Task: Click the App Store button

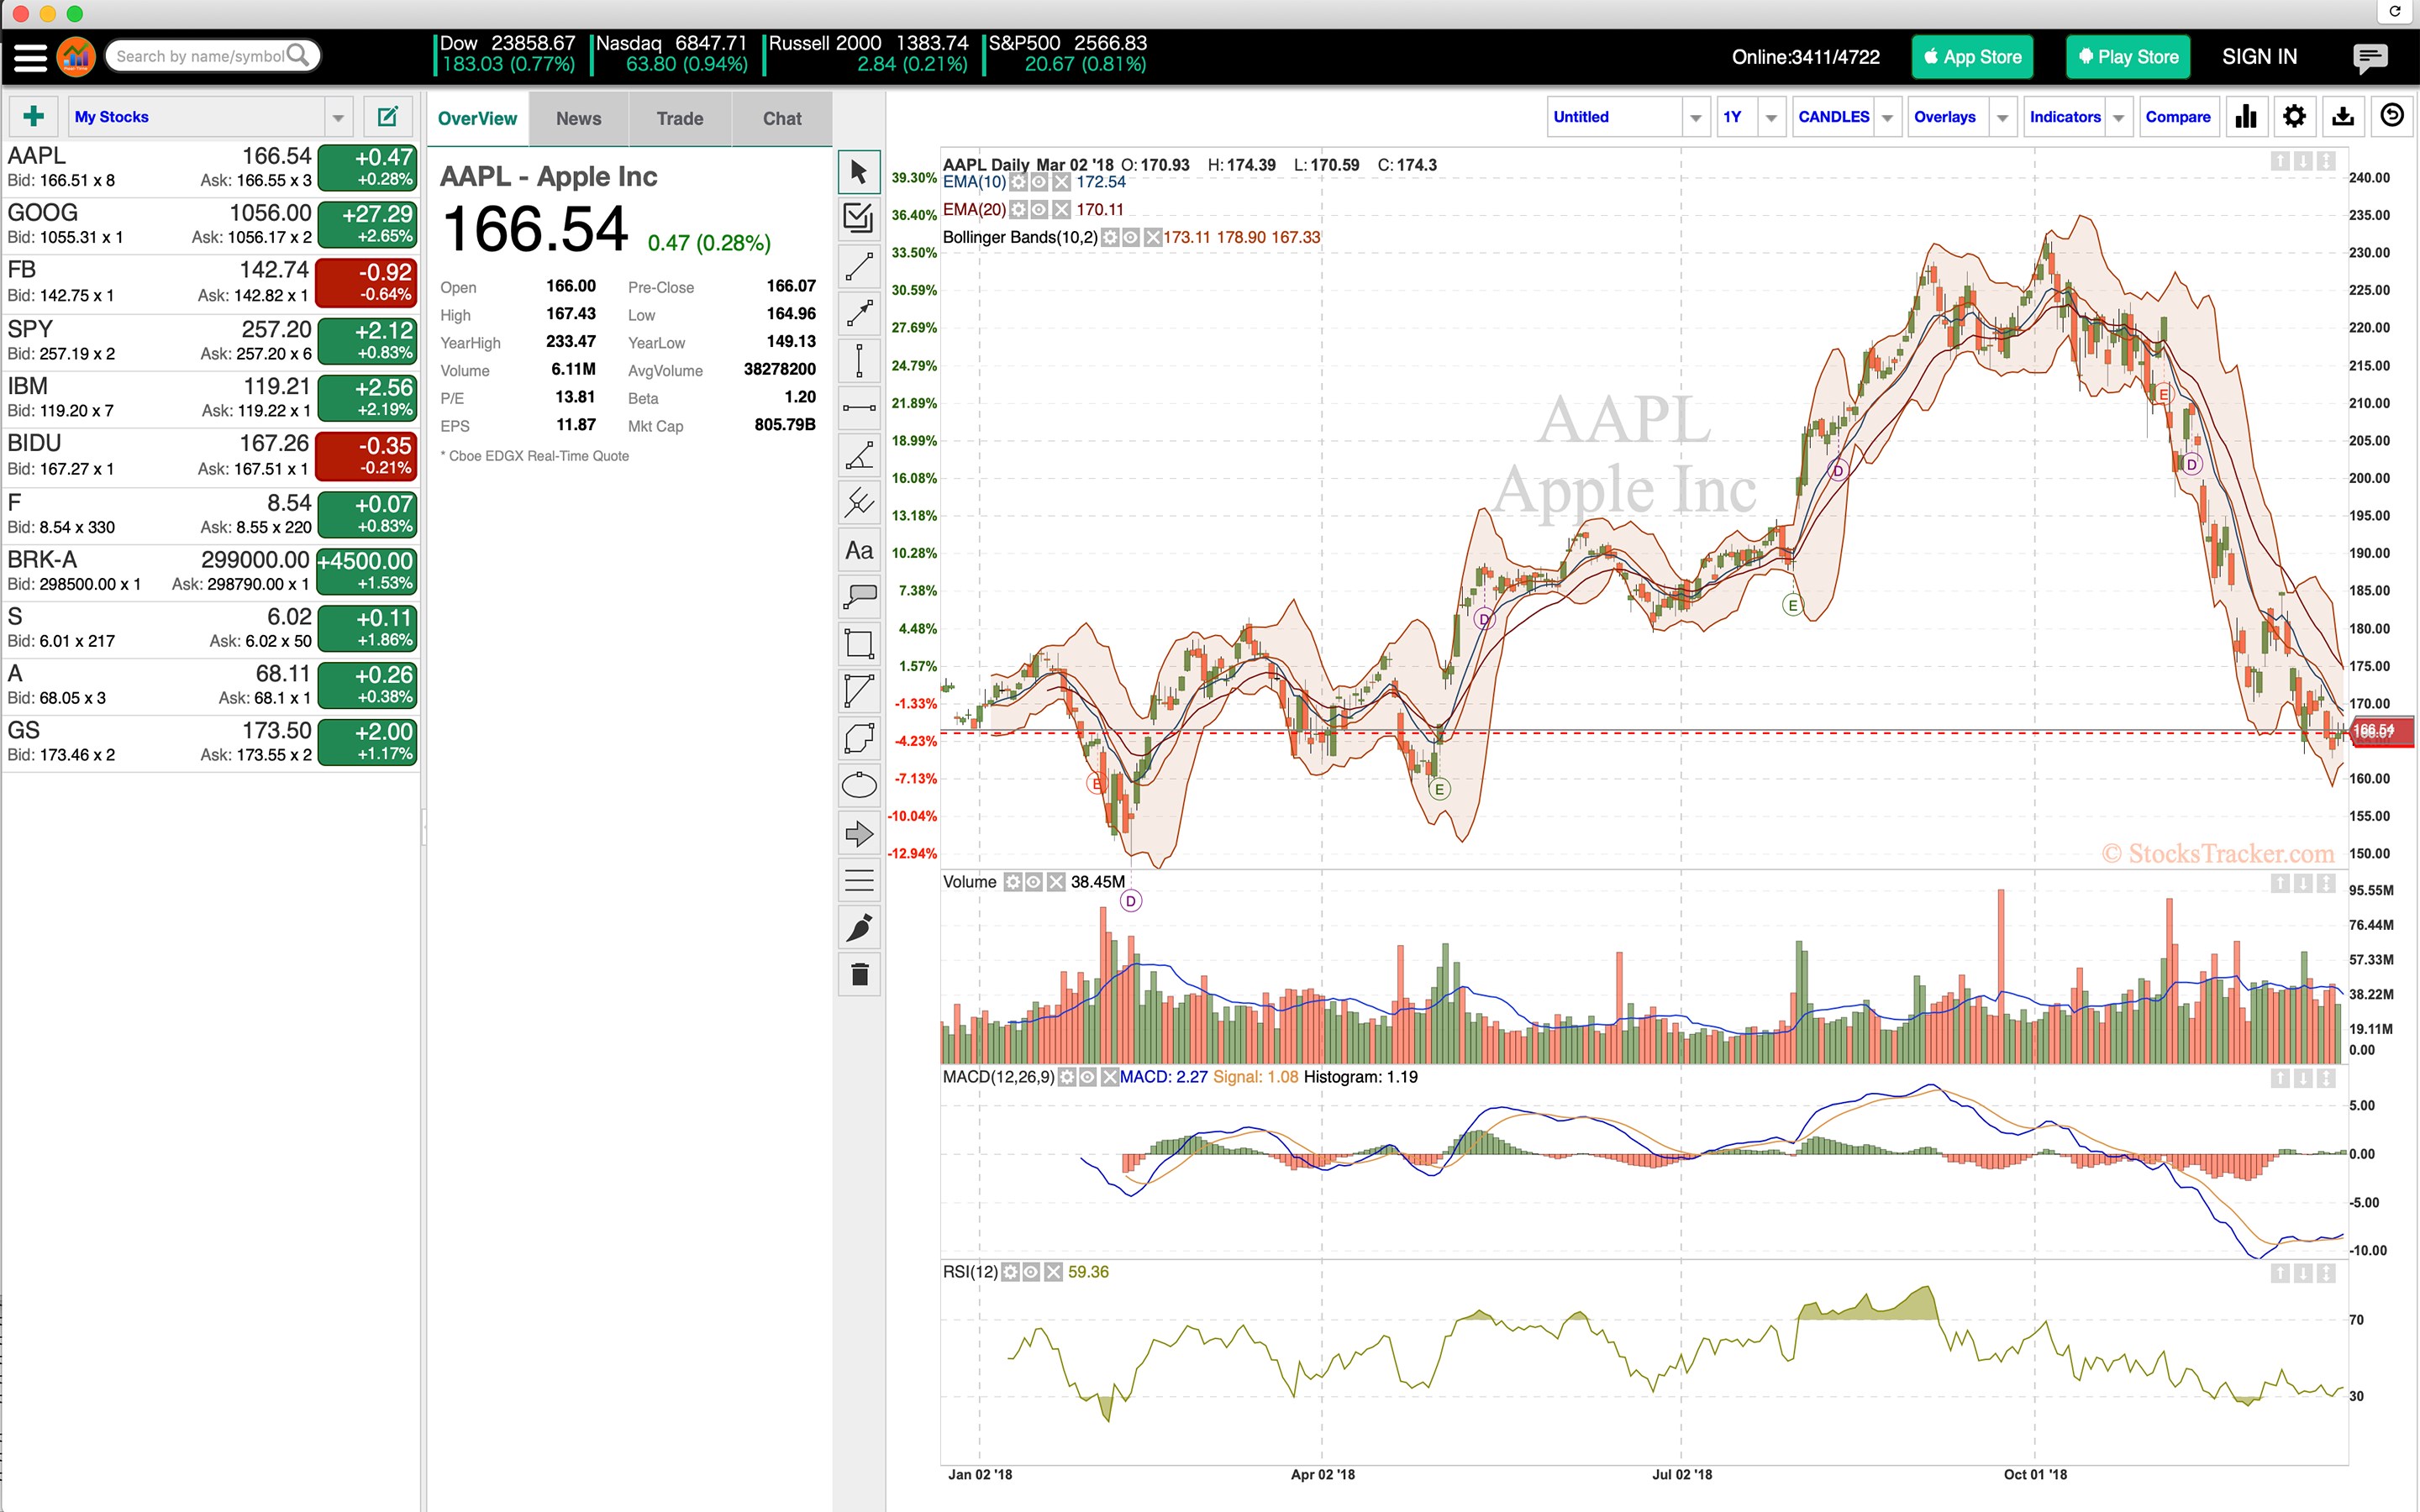Action: (1972, 57)
